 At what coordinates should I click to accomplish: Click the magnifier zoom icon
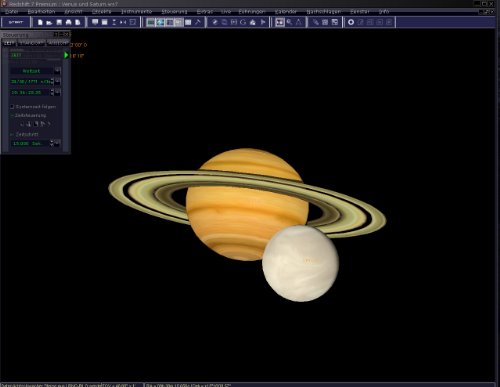pos(289,22)
